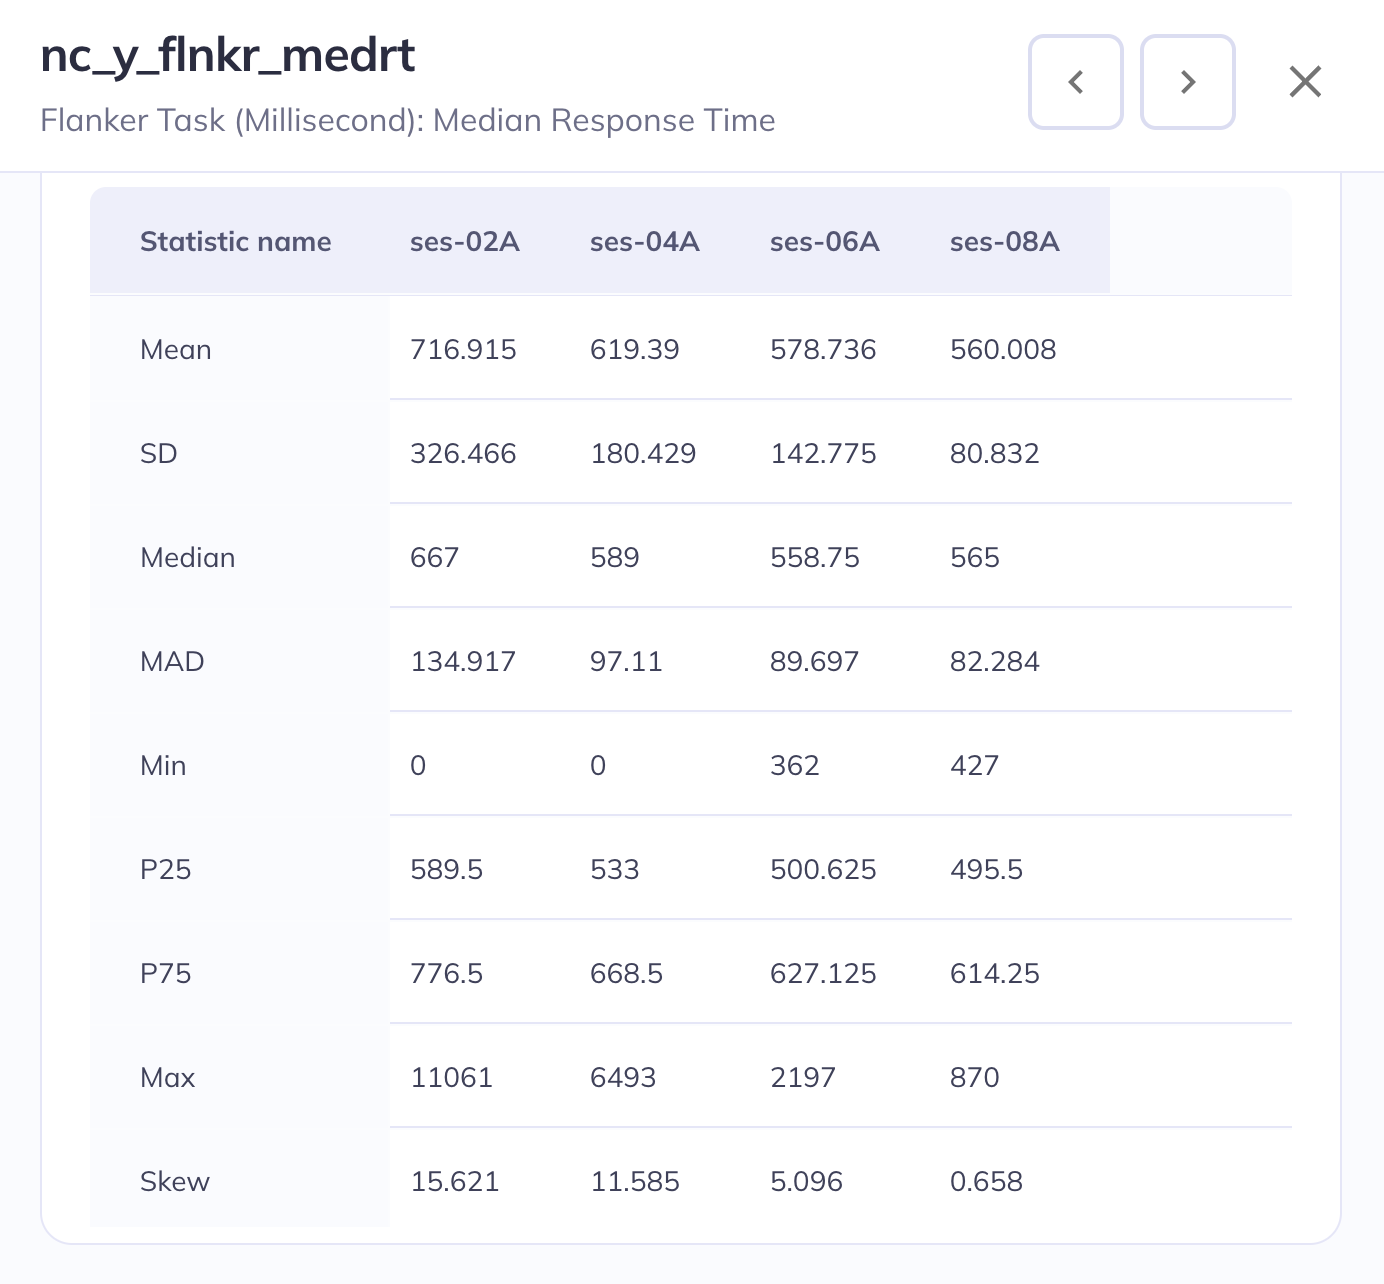This screenshot has height=1284, width=1384.
Task: Click the Max value 11061 cell
Action: pos(452,1077)
